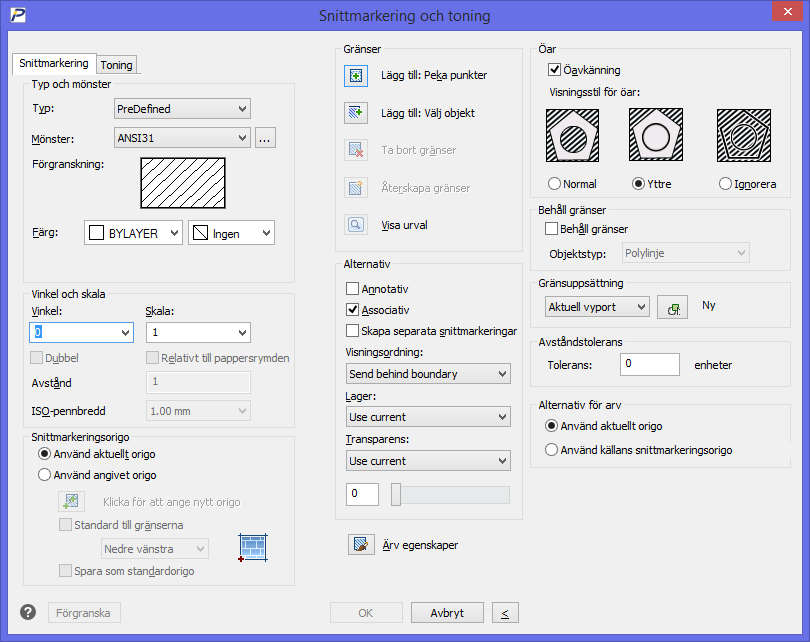810x642 pixels.
Task: Open the BYLAYER color dropdown
Action: pos(133,233)
